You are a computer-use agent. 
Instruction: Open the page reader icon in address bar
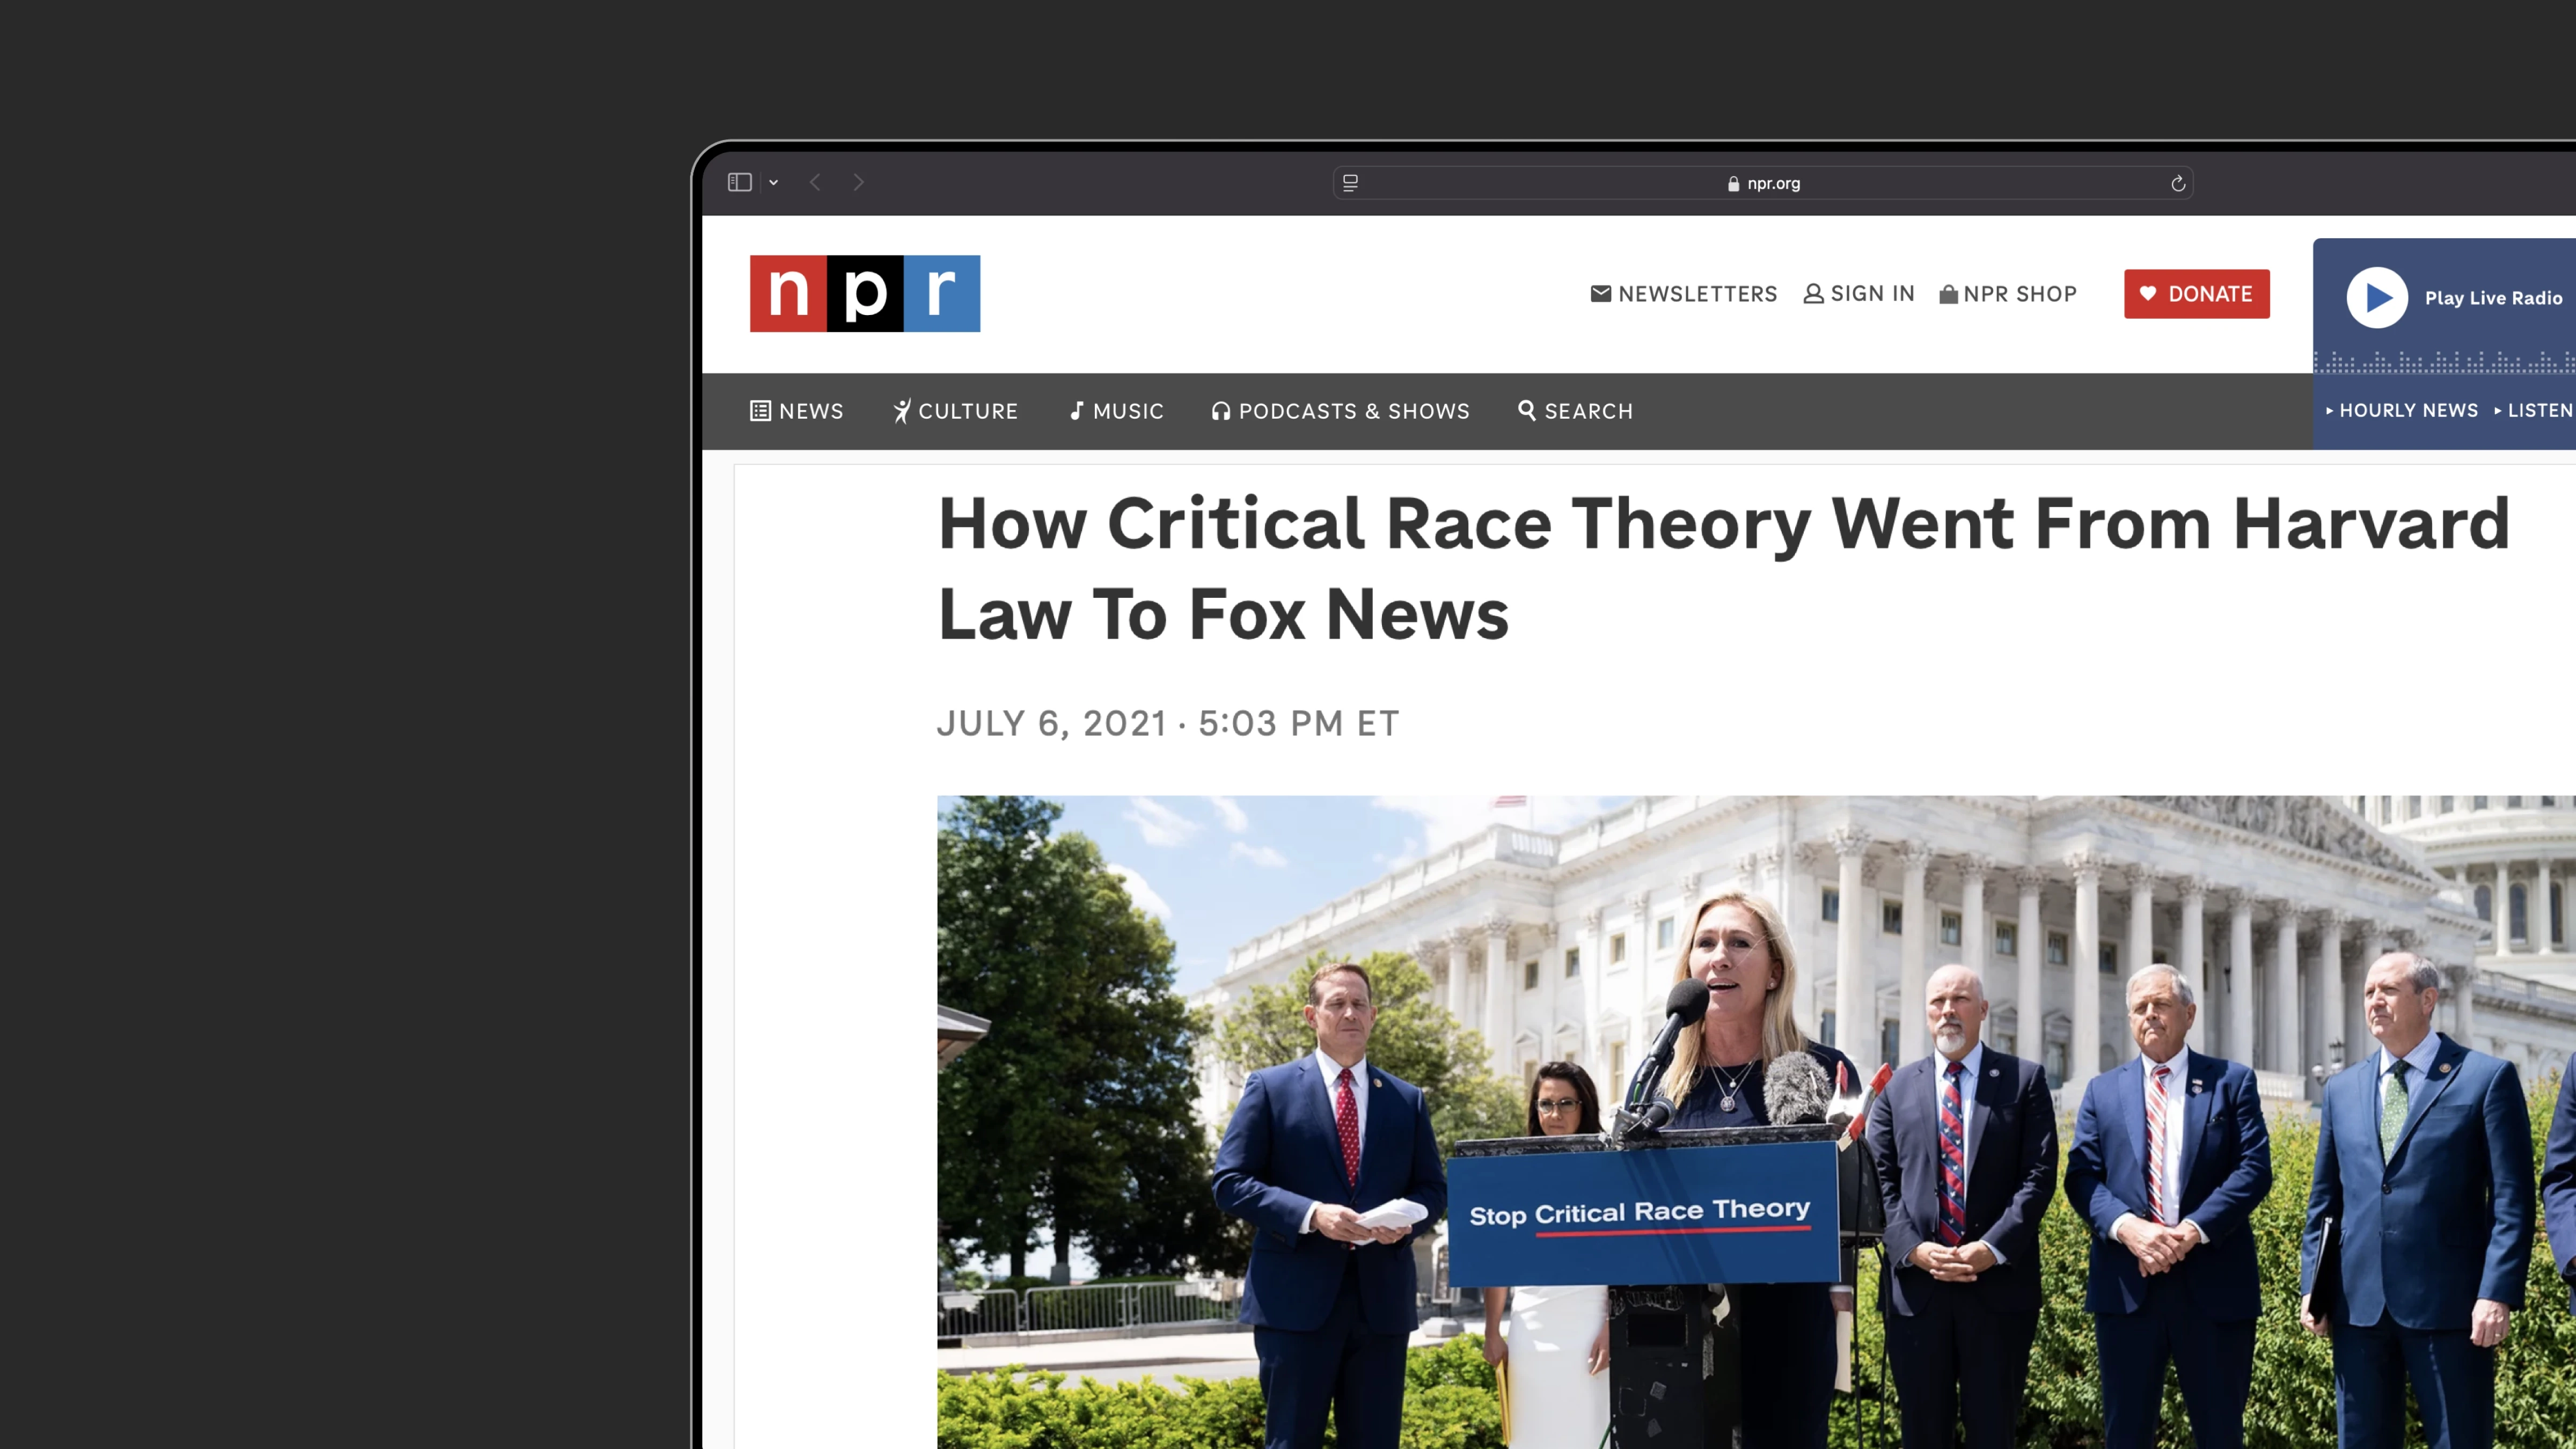[x=1350, y=182]
